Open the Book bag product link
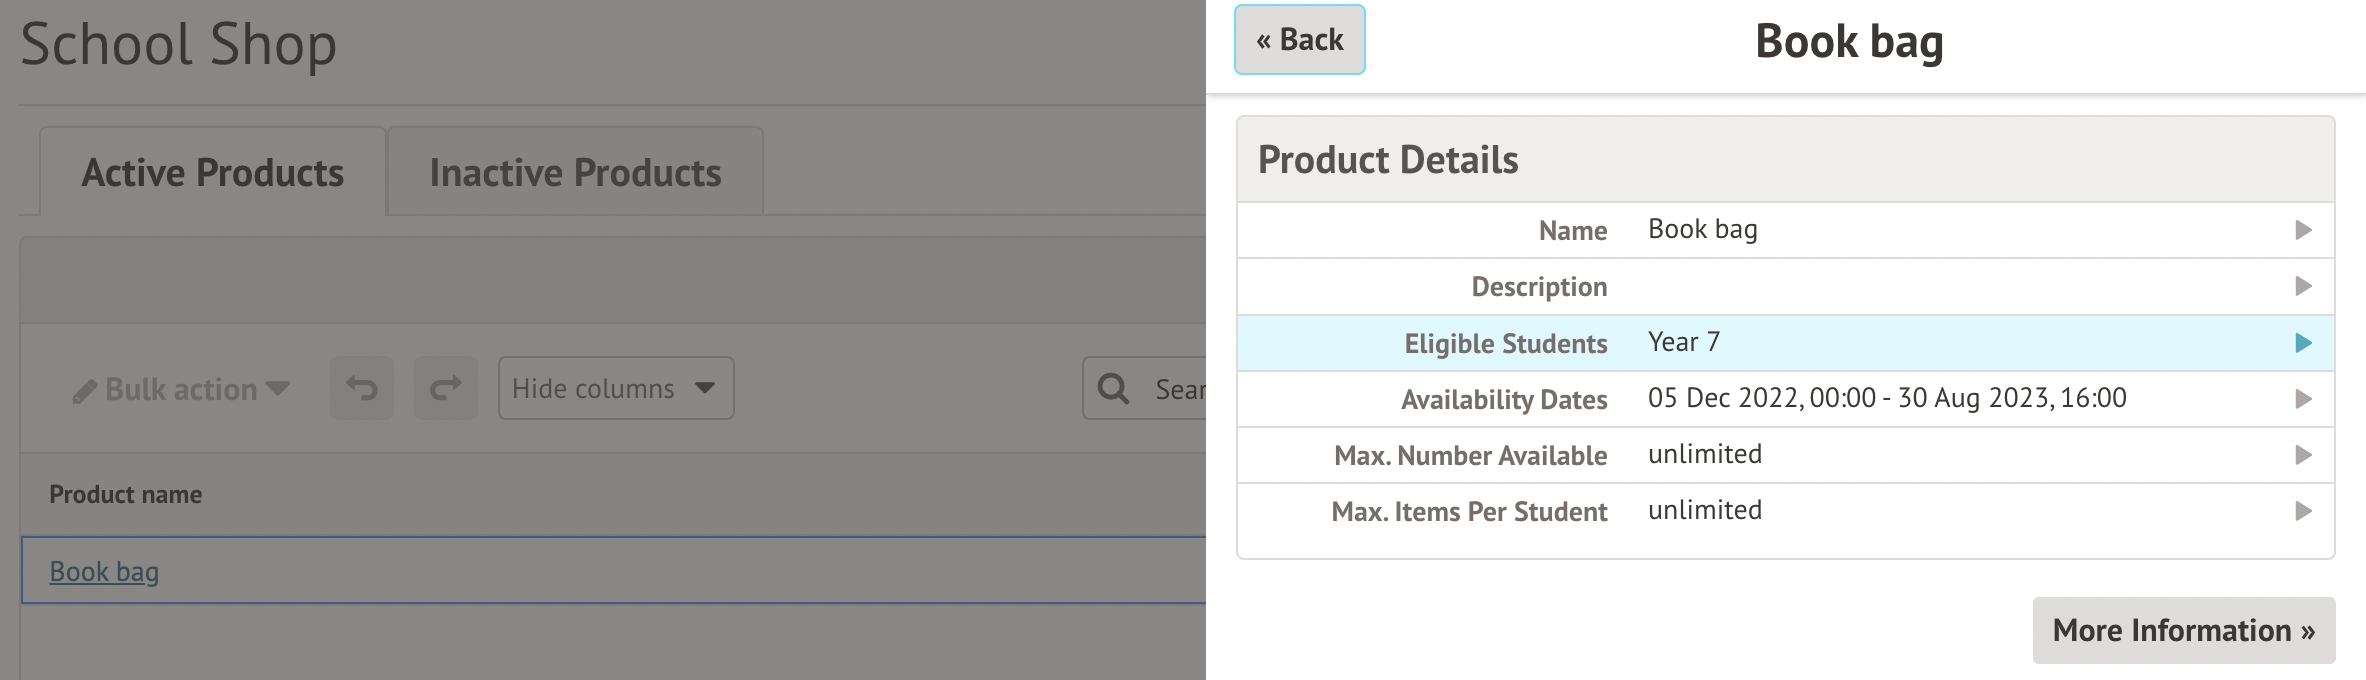Screen dimensions: 2366x680 point(104,571)
